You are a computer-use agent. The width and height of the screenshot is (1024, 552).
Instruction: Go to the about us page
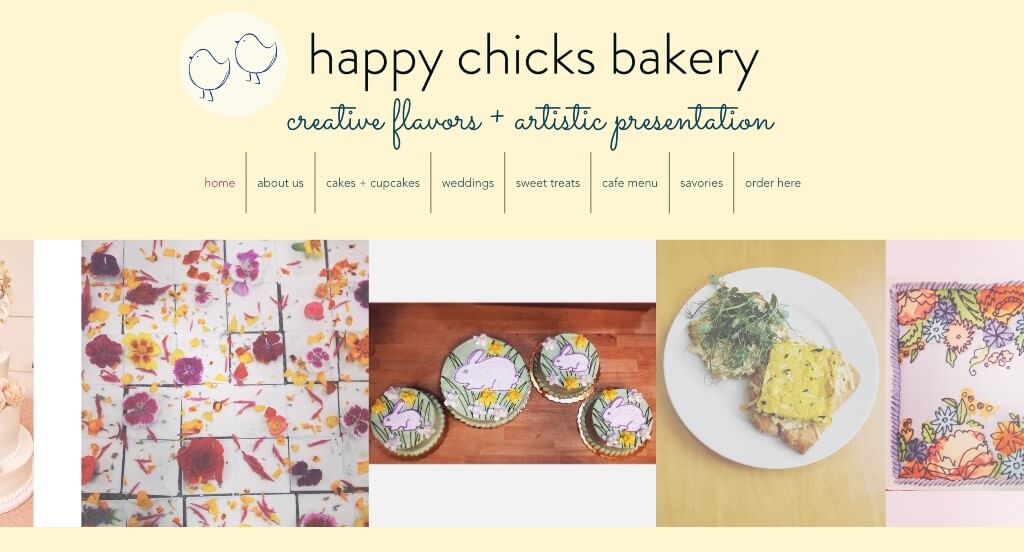pos(280,183)
